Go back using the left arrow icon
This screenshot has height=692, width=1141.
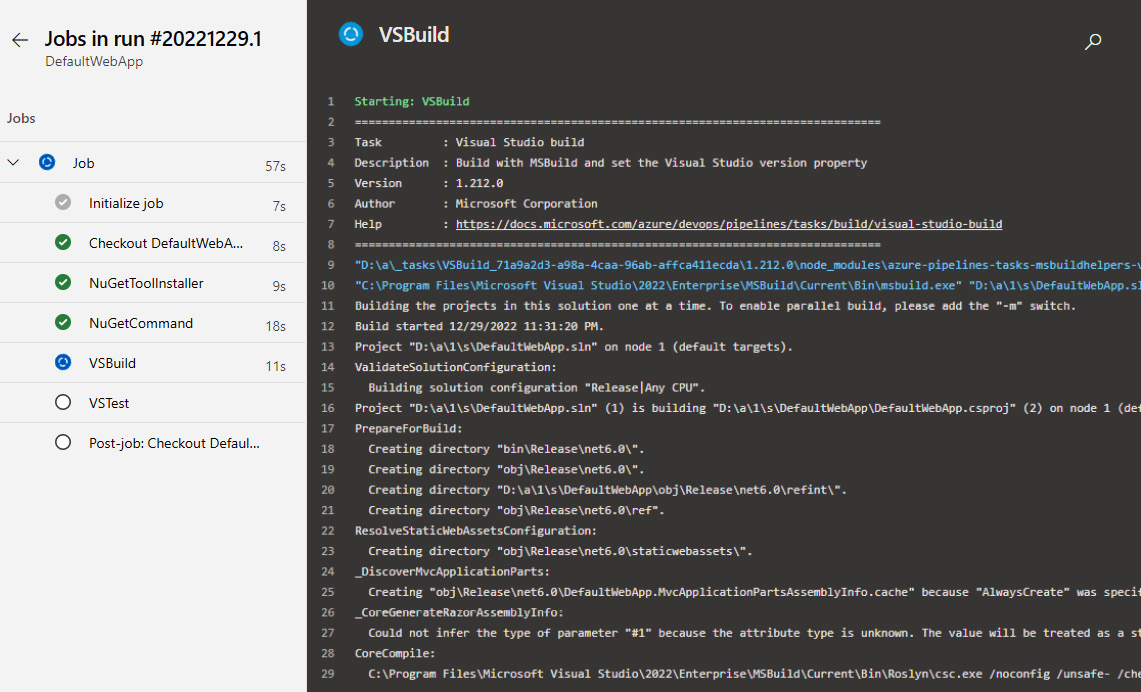click(x=20, y=40)
